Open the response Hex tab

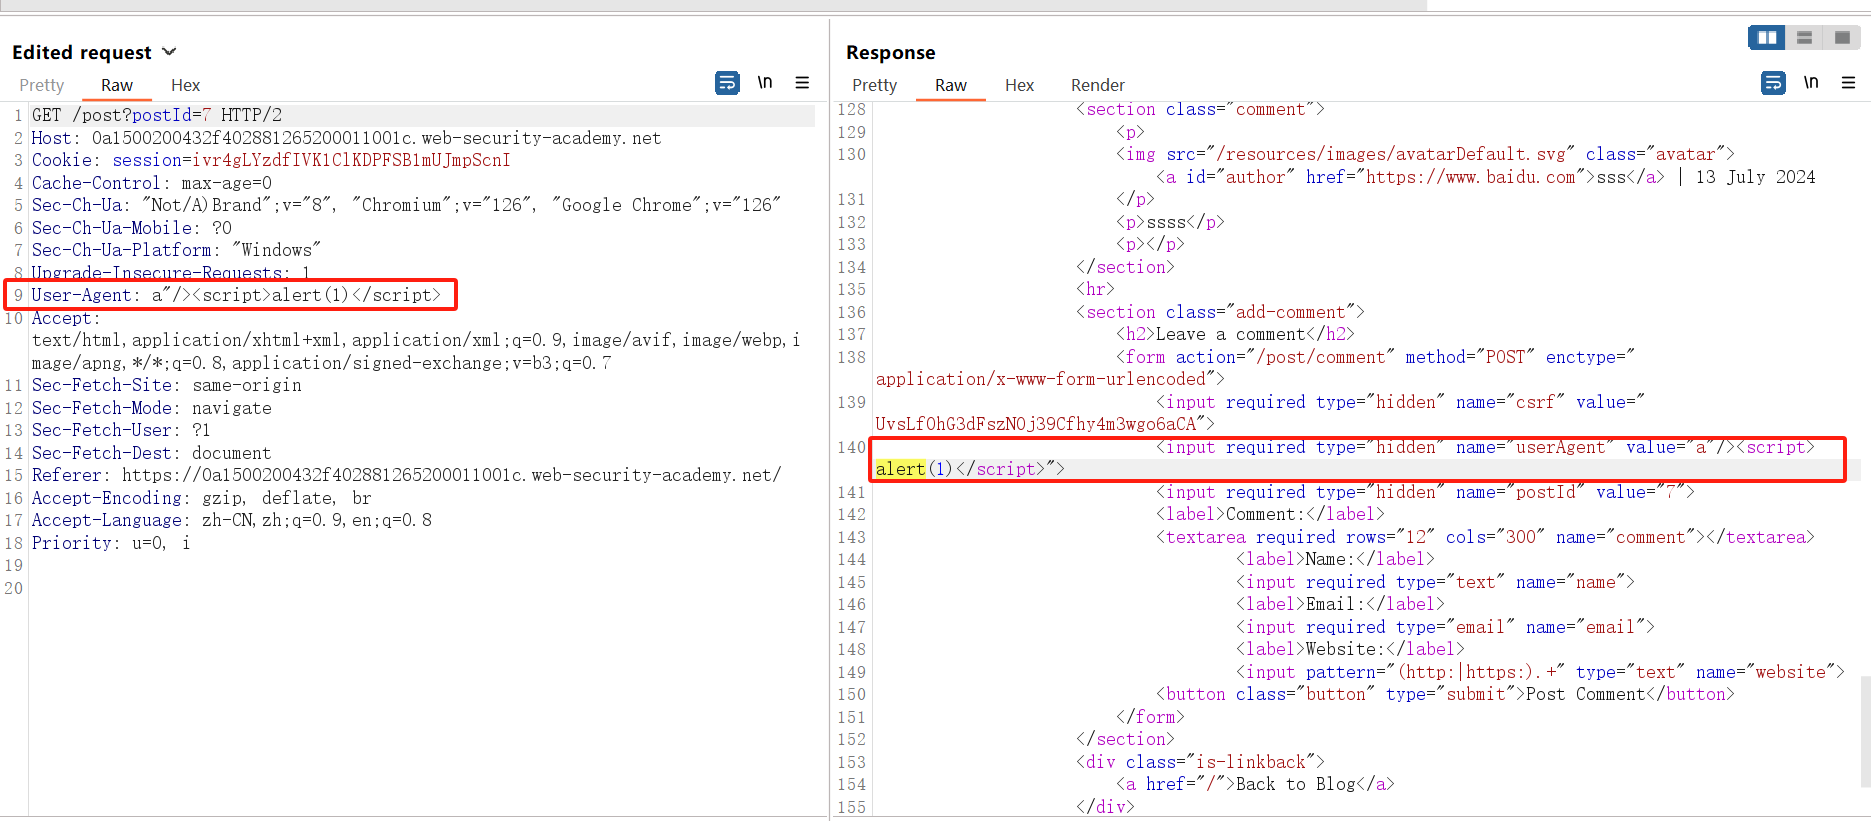[x=1019, y=85]
